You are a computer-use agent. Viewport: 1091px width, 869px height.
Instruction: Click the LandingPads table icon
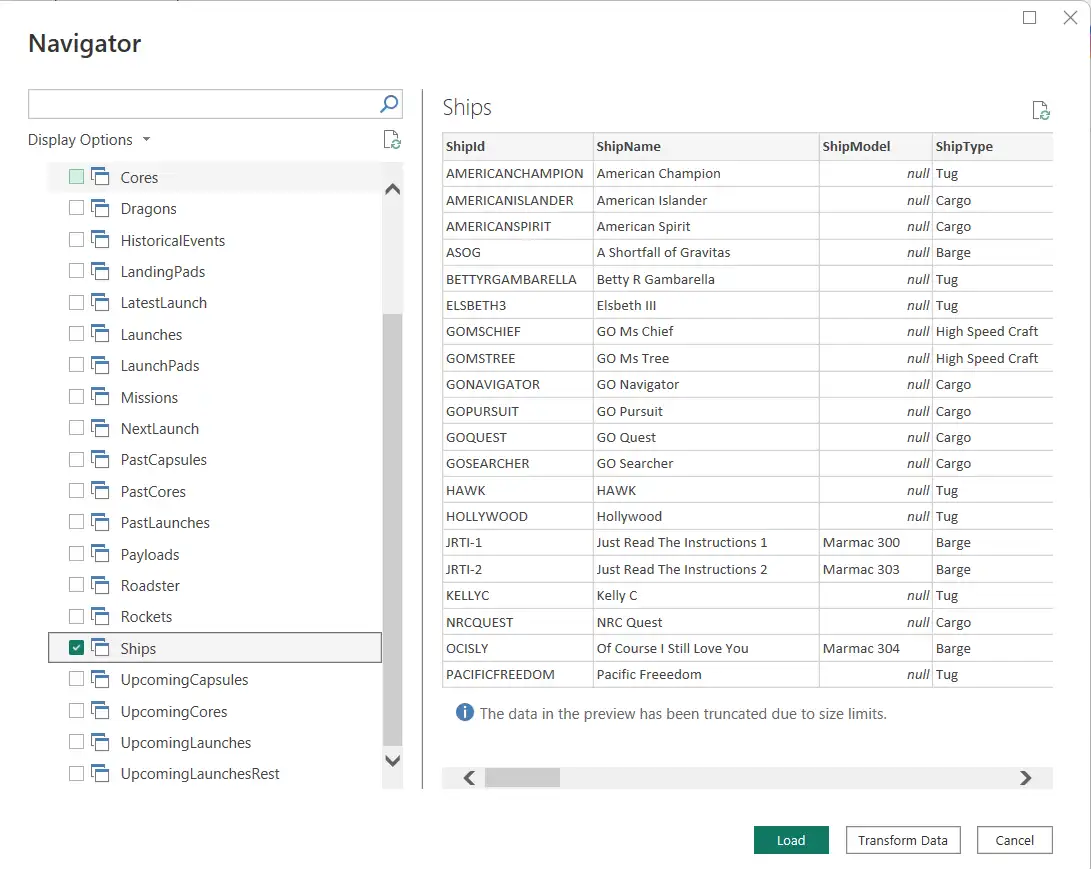100,271
